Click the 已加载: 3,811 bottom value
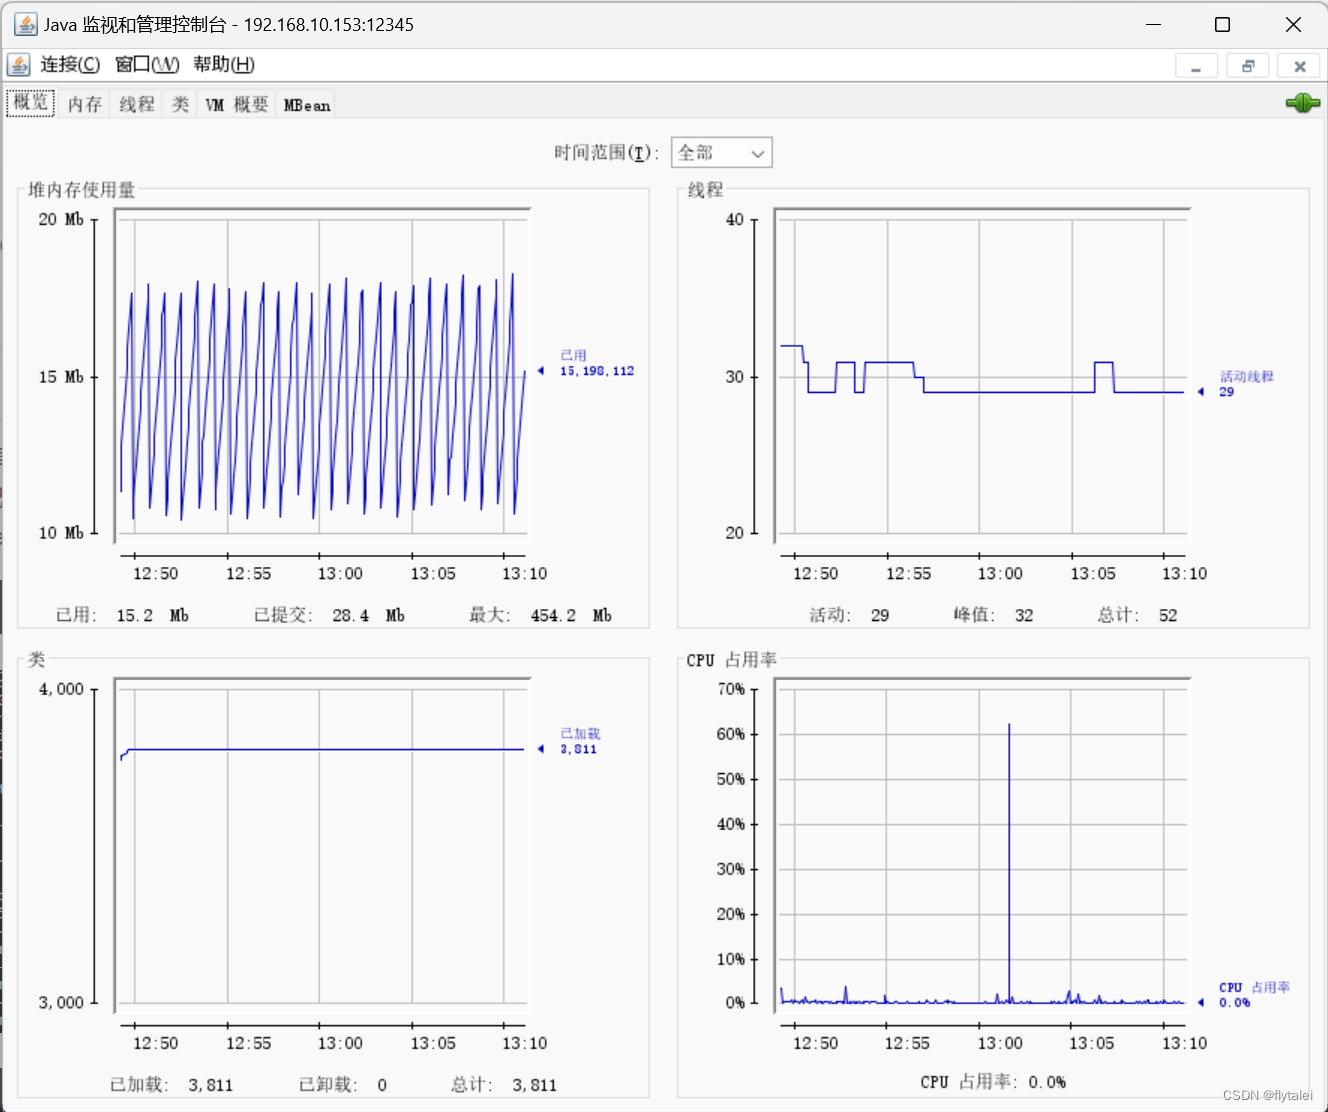Image resolution: width=1328 pixels, height=1112 pixels. (x=171, y=1085)
